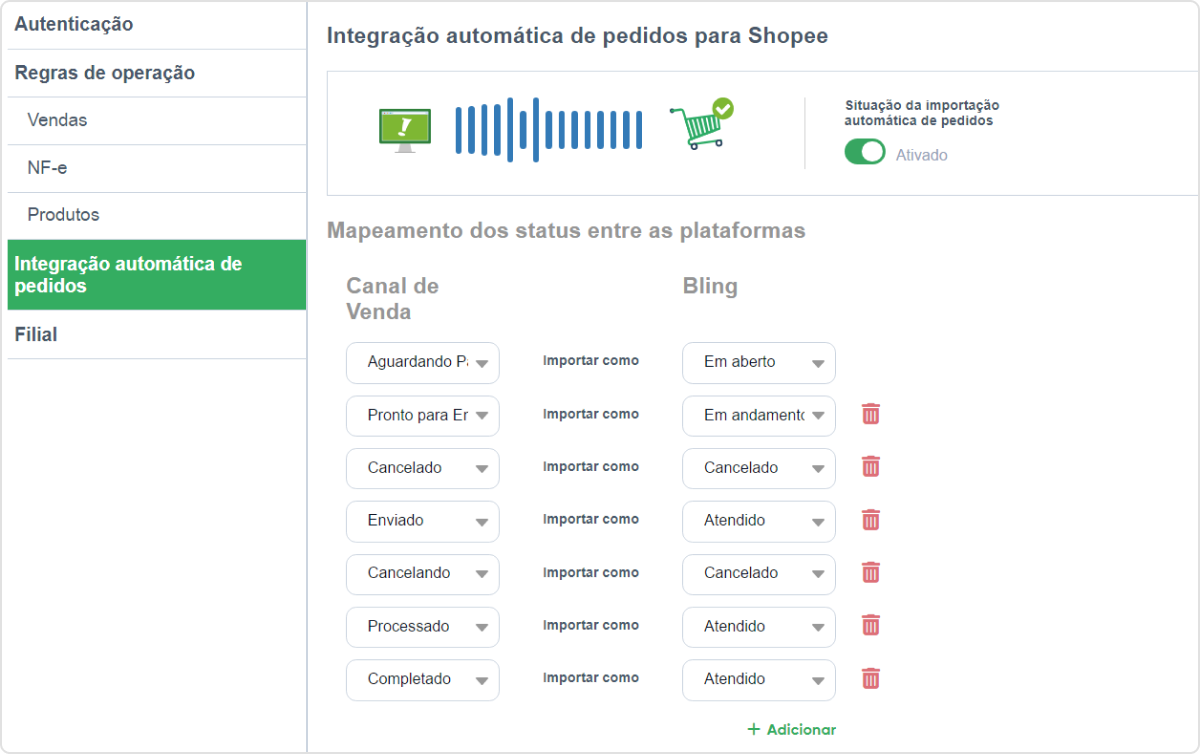Click the shopping cart icon

(x=701, y=124)
